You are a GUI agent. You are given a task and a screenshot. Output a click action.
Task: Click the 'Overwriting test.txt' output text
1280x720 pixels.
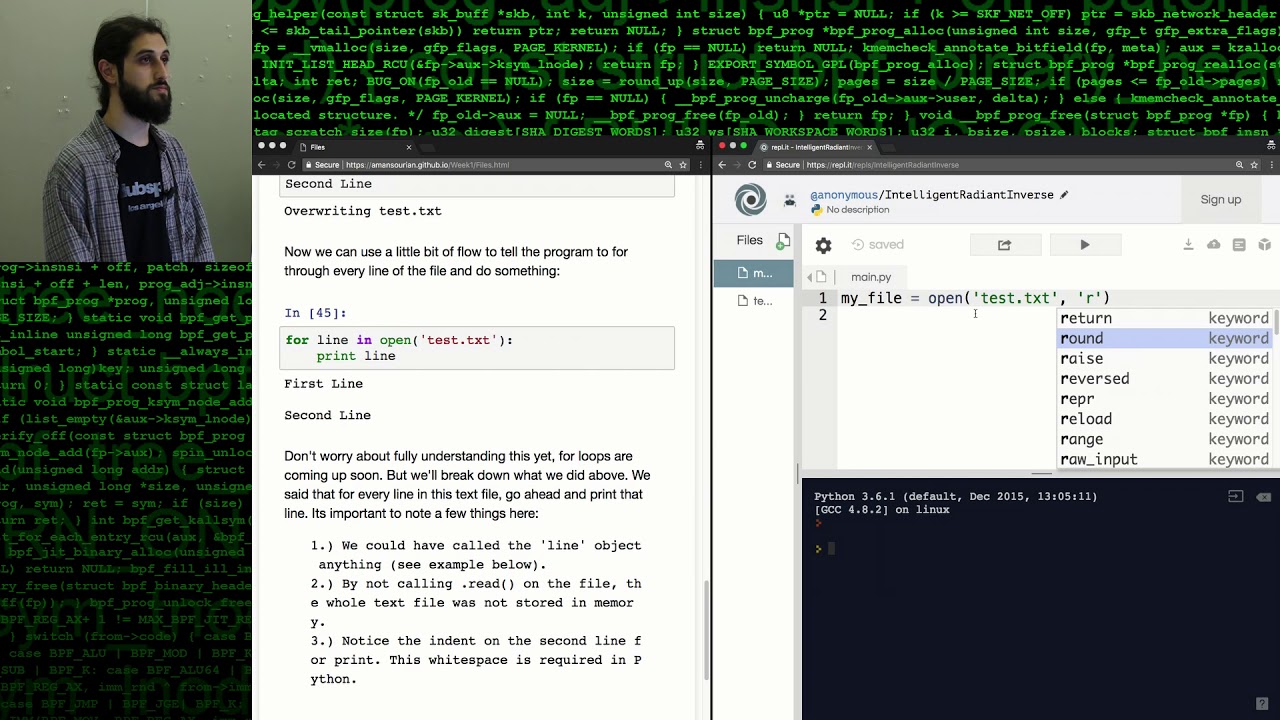363,211
